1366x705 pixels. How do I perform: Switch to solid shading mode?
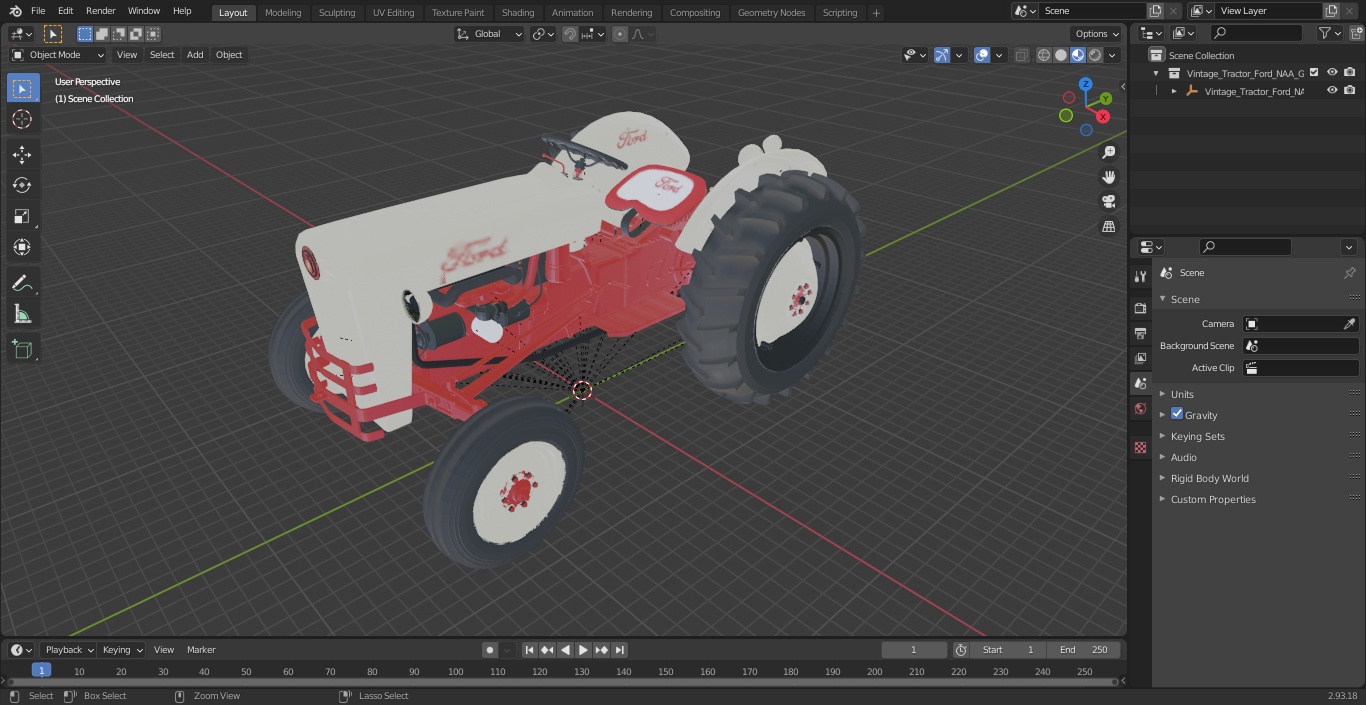[x=1061, y=55]
